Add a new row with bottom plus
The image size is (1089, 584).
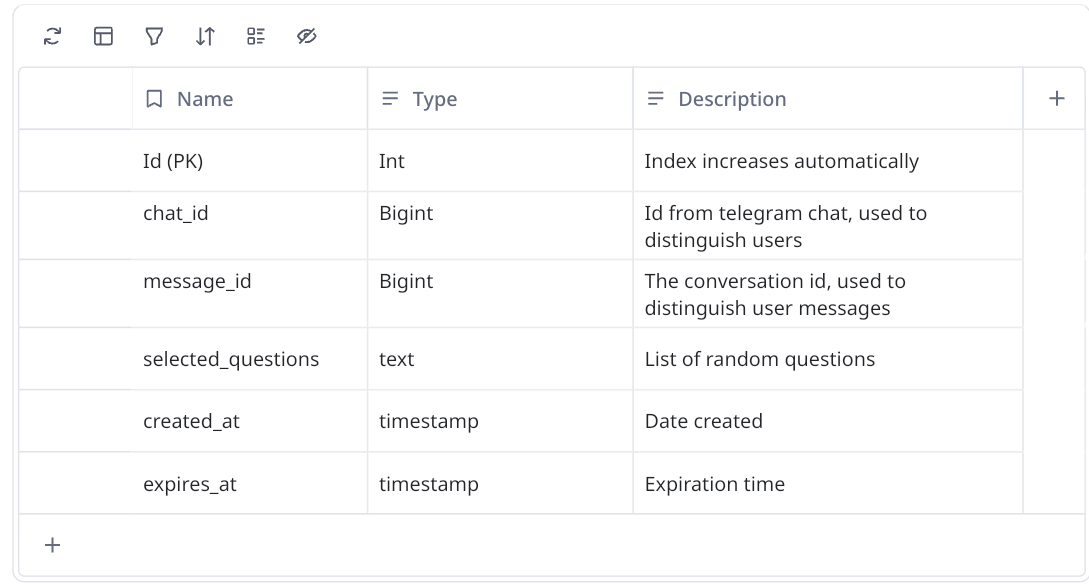tap(53, 545)
